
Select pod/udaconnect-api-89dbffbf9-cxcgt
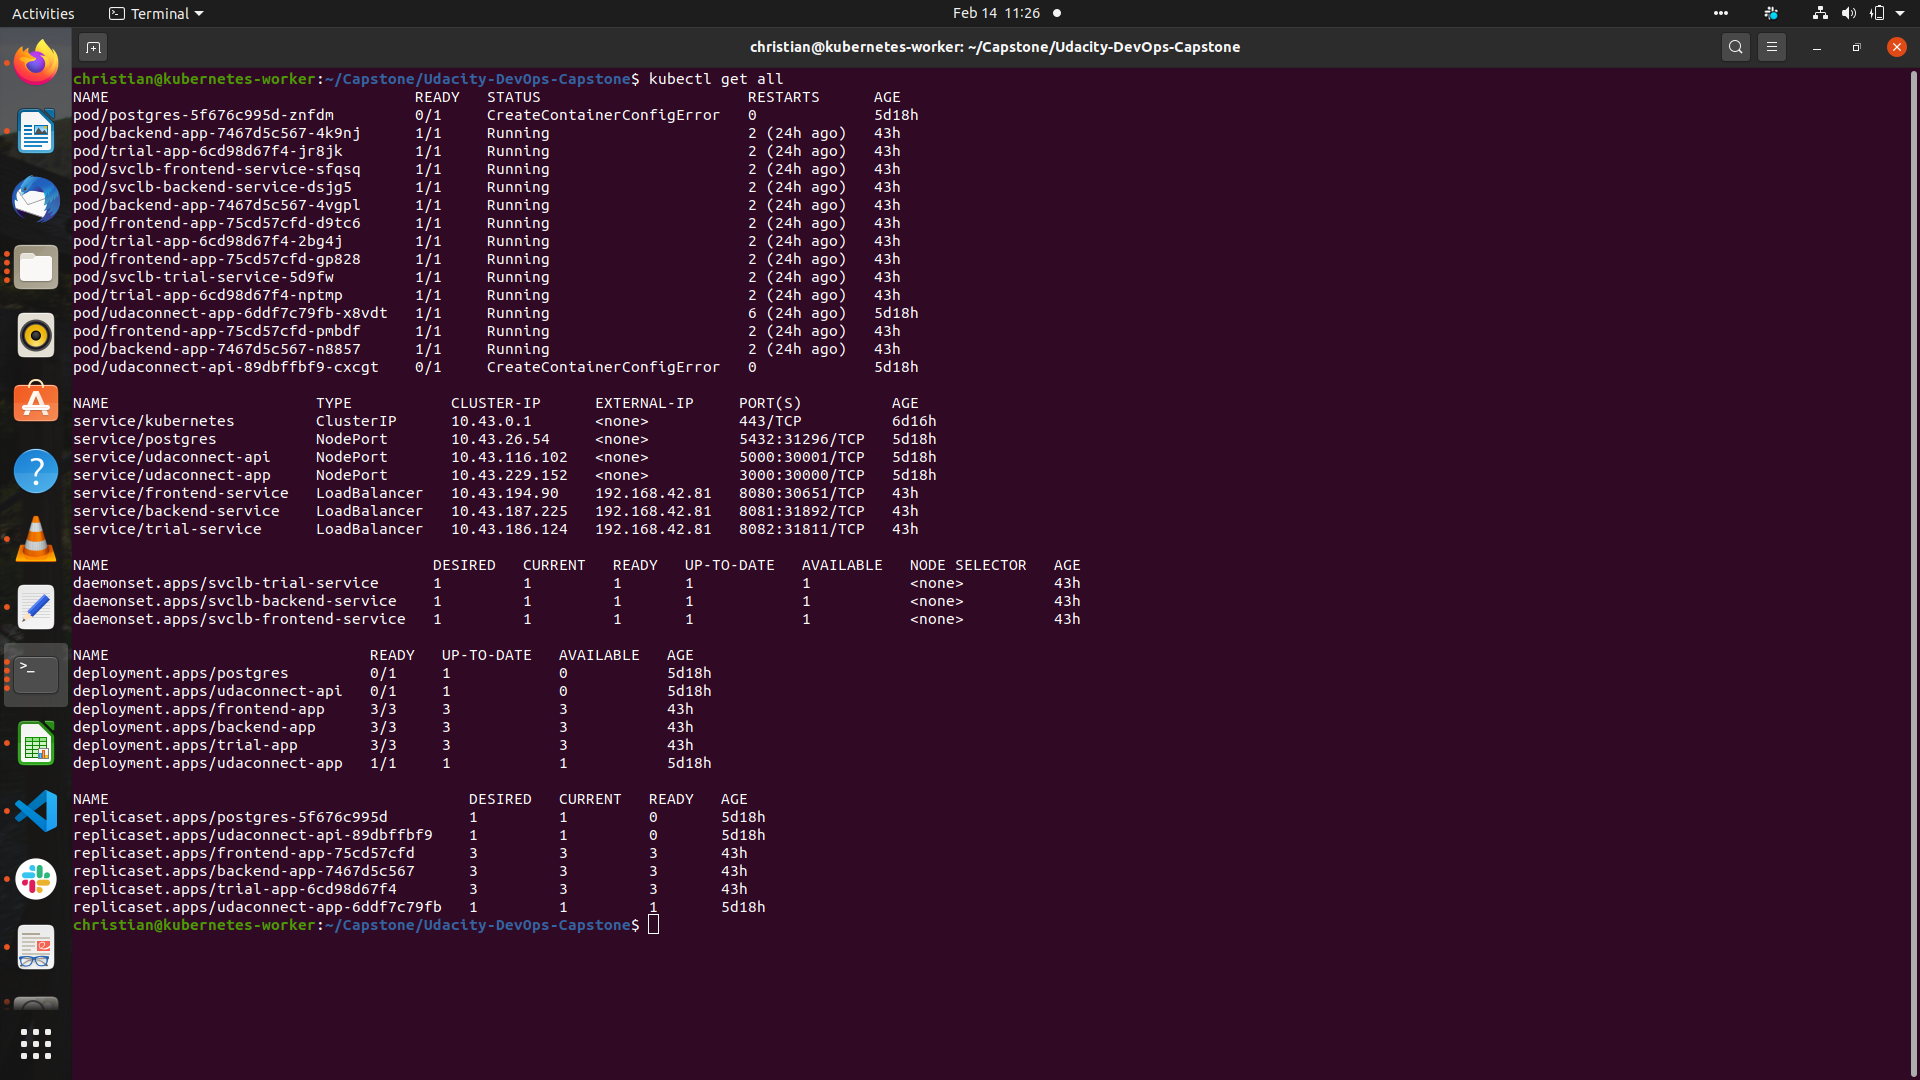click(226, 367)
